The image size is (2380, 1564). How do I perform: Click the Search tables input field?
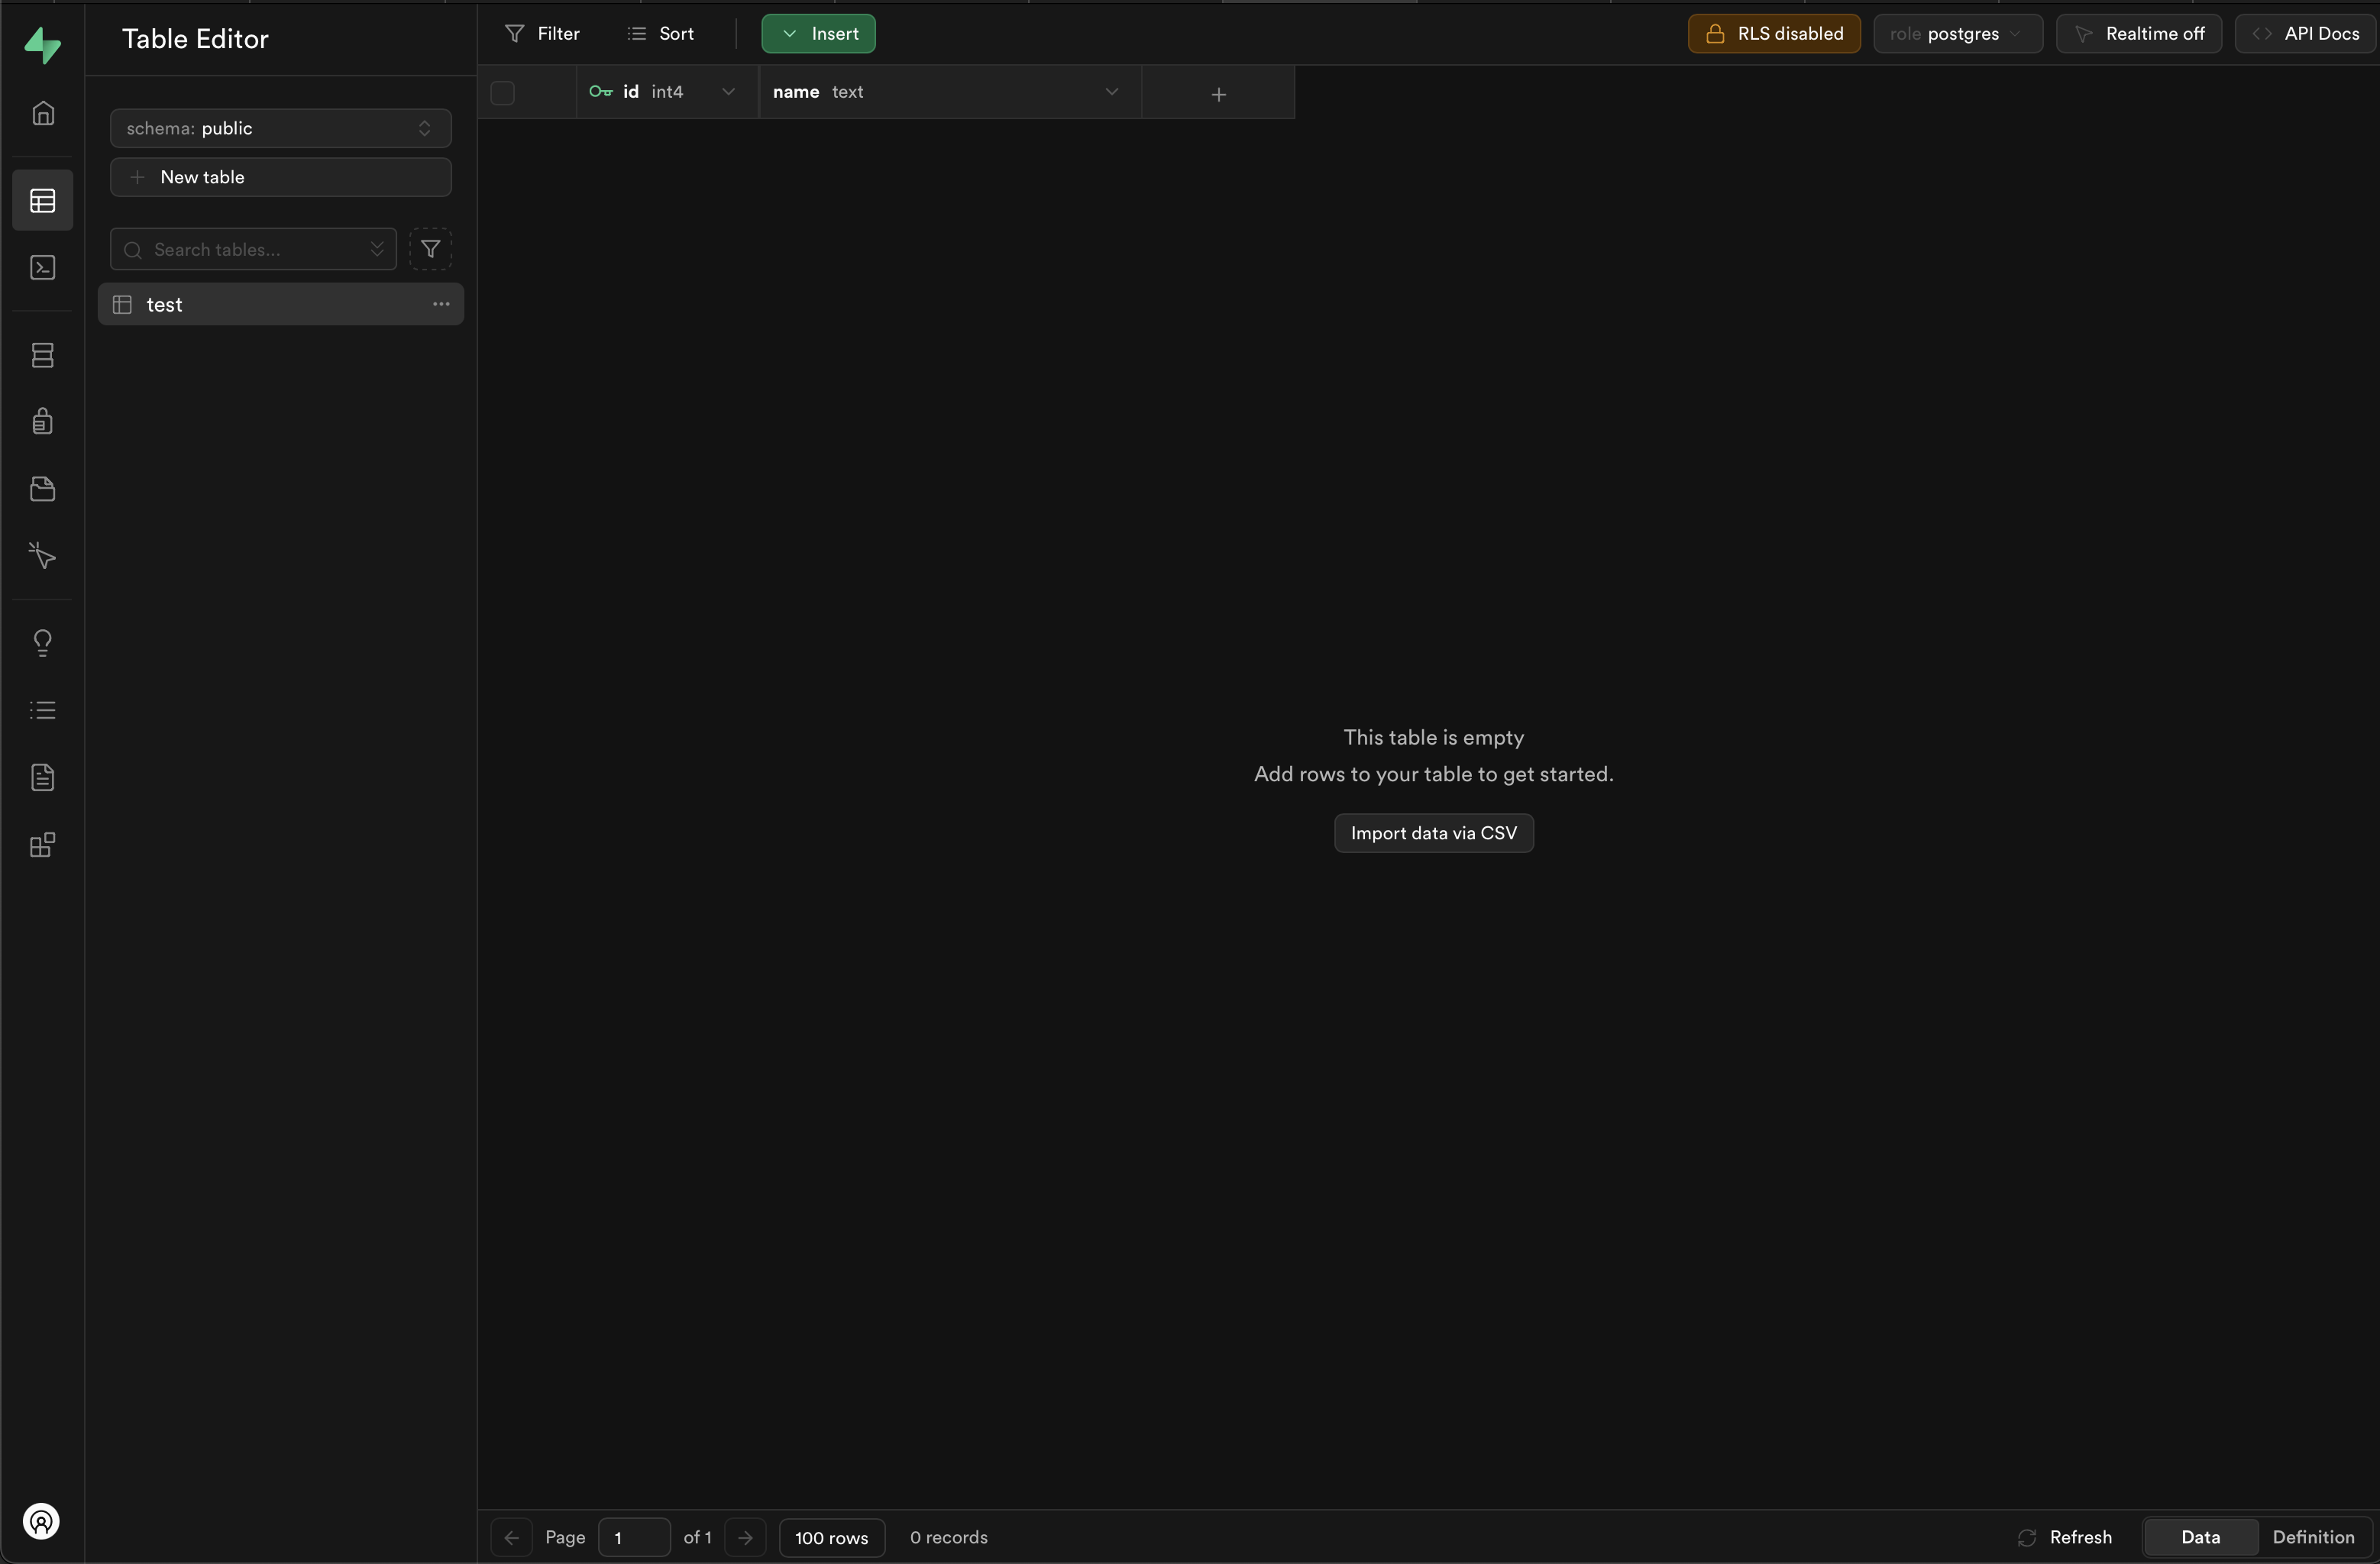250,250
